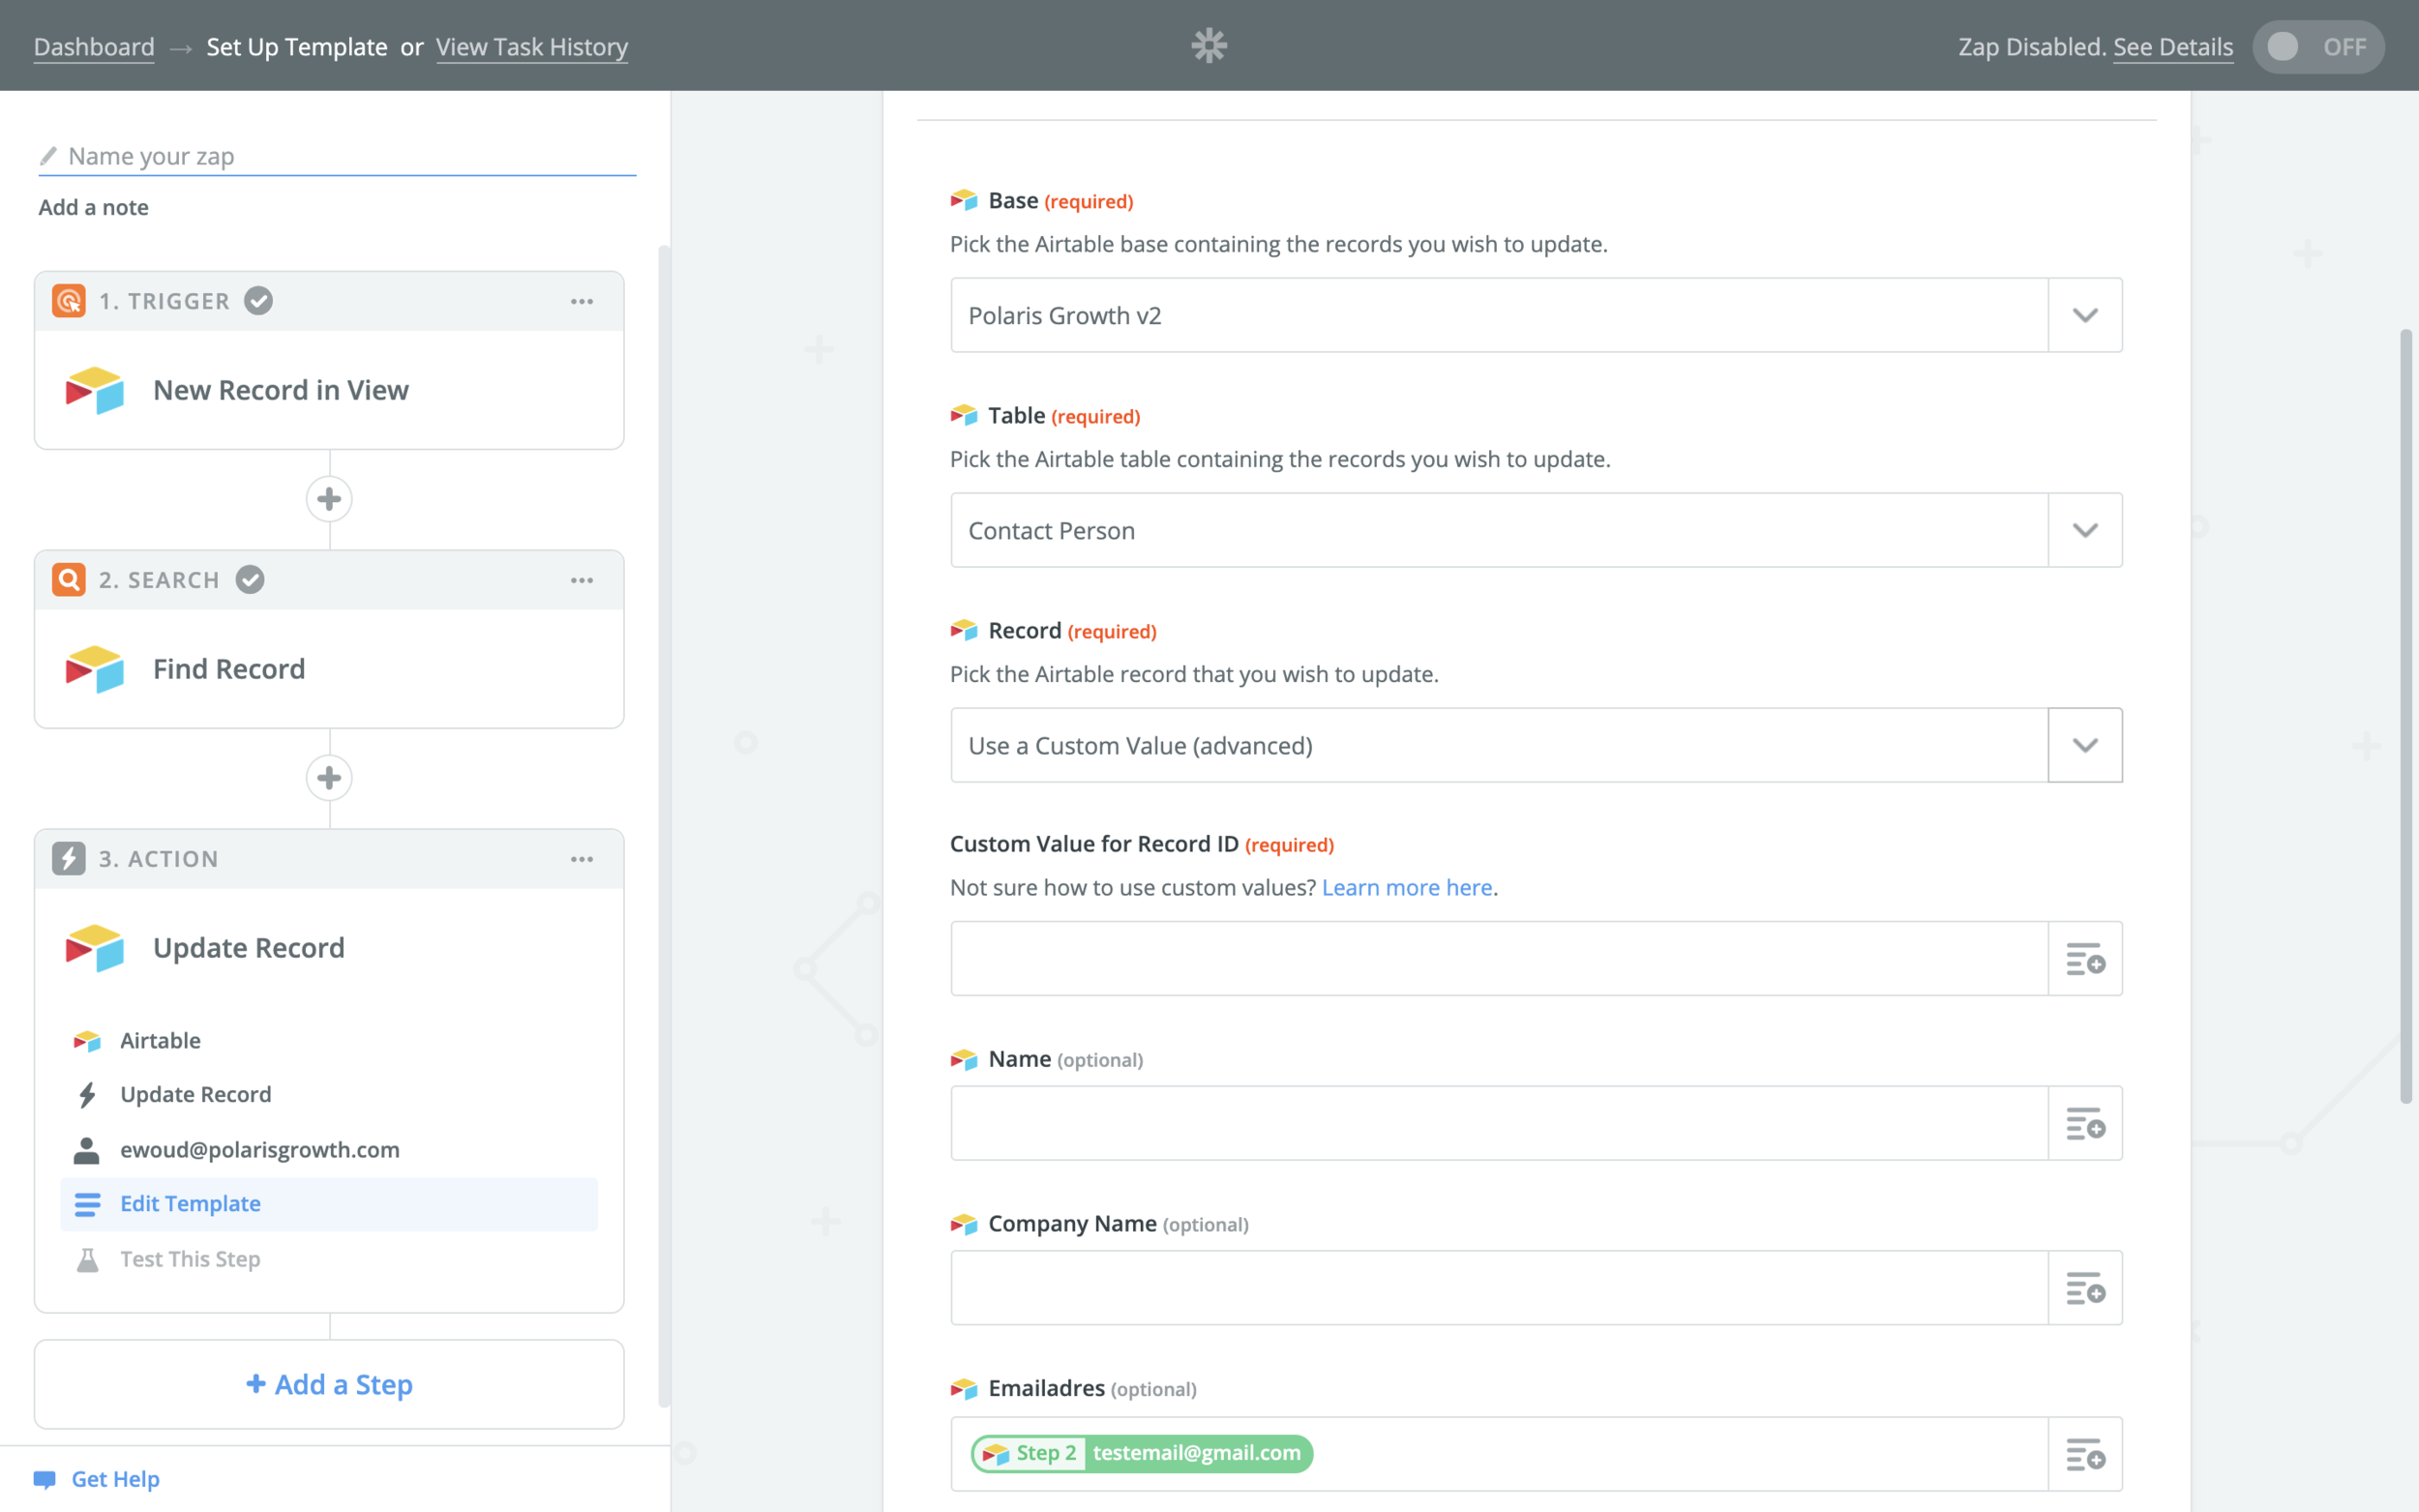Click the pencil icon beside zap name
The image size is (2419, 1512).
pos(48,156)
